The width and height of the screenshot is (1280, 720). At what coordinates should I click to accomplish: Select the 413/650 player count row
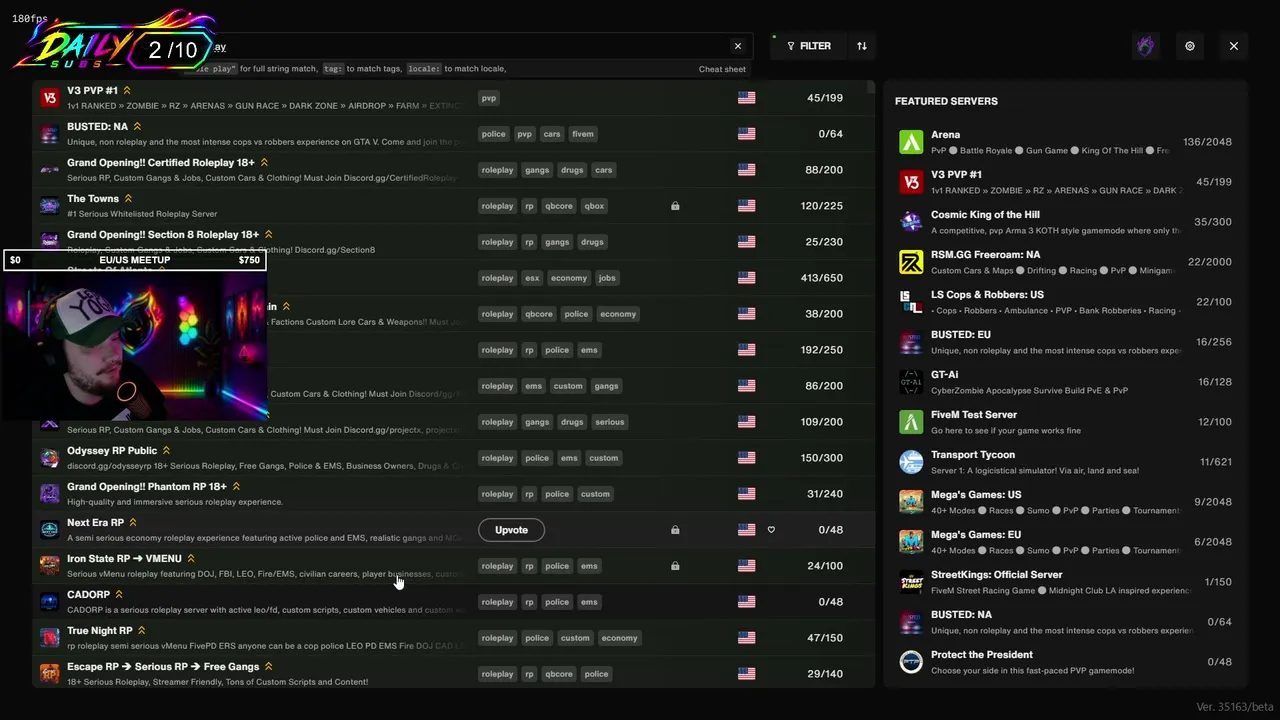point(824,278)
